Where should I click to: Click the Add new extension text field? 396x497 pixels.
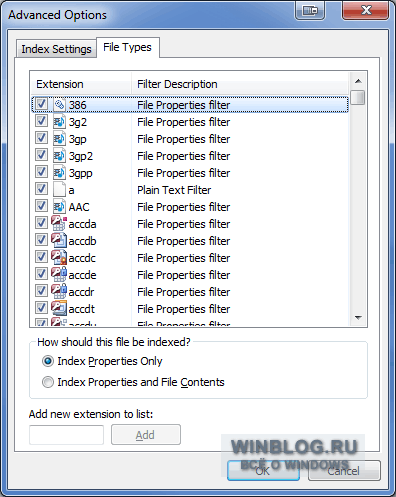coord(66,435)
